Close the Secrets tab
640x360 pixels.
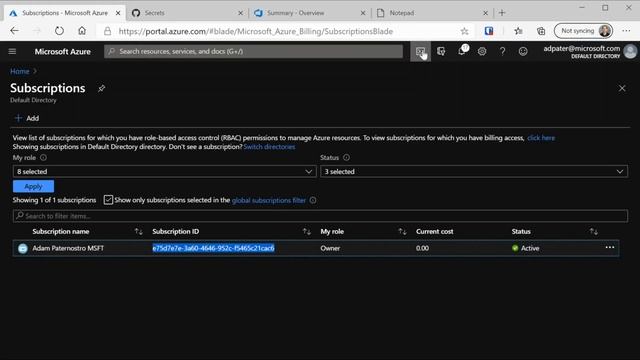click(x=240, y=13)
